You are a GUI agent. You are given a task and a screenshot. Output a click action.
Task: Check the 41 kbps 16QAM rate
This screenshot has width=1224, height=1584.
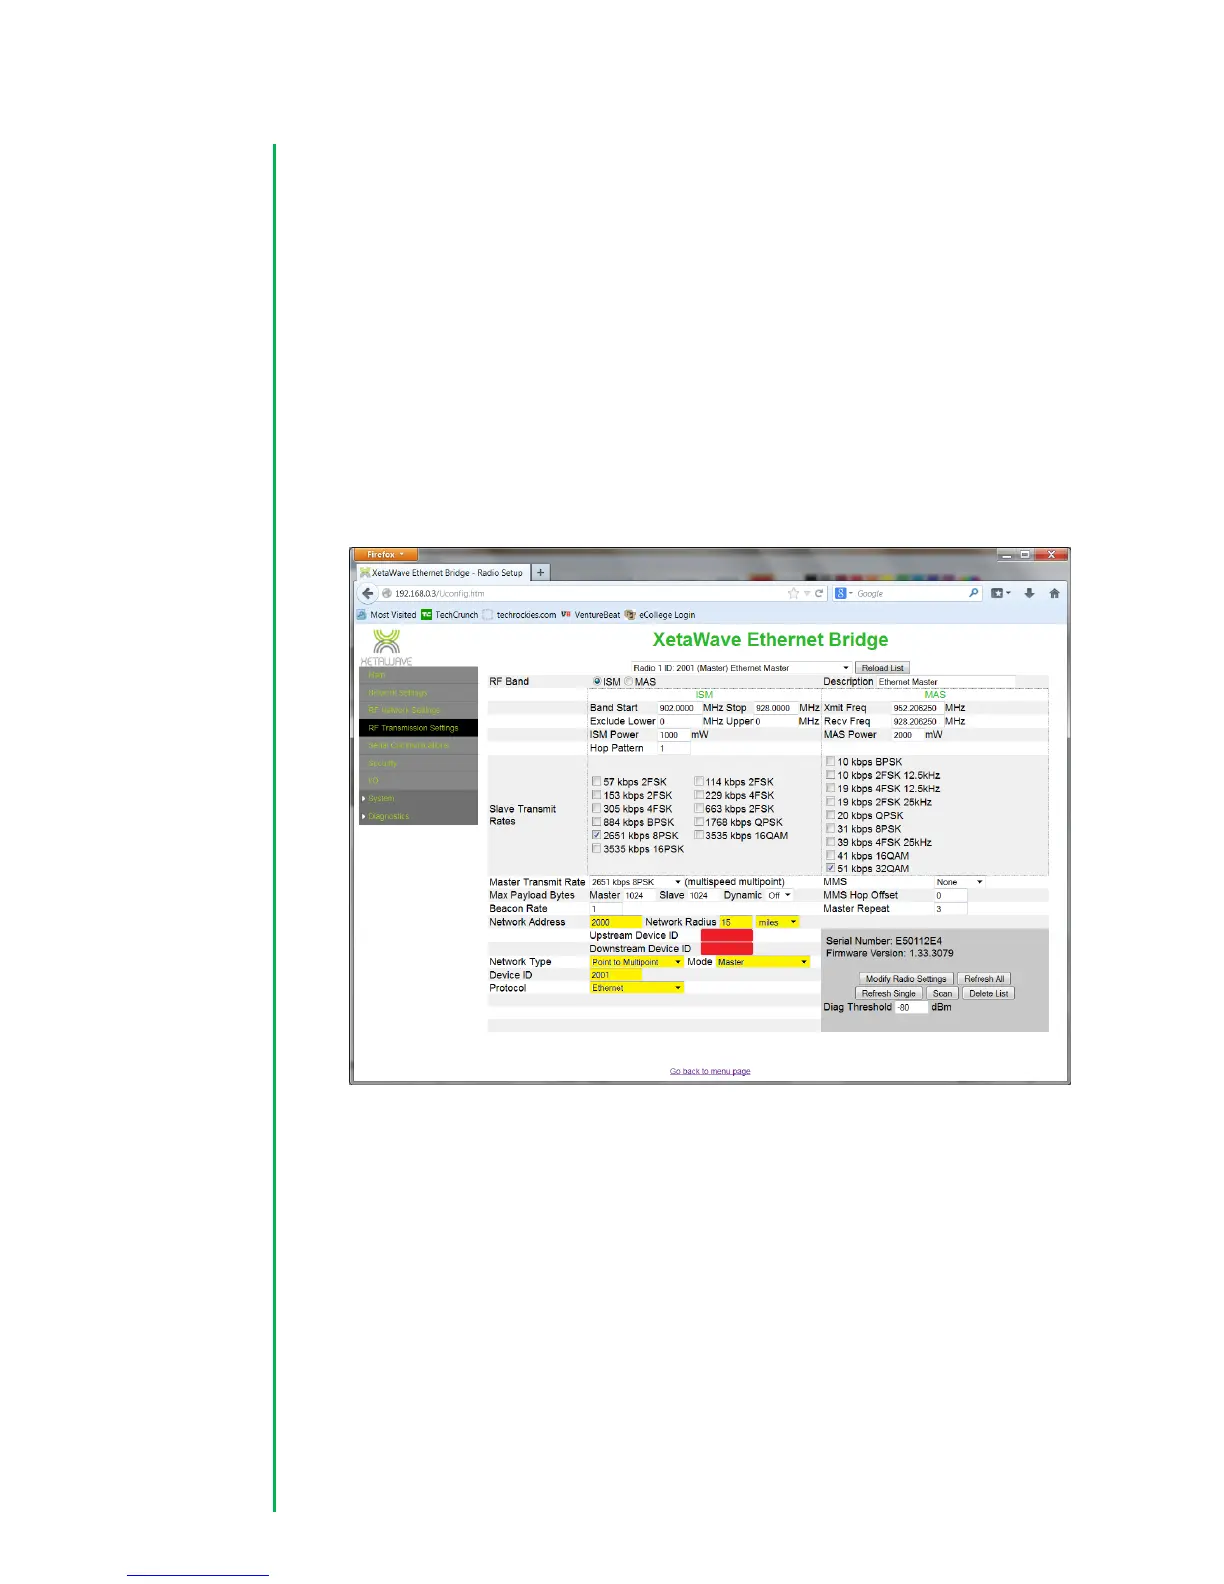click(830, 855)
